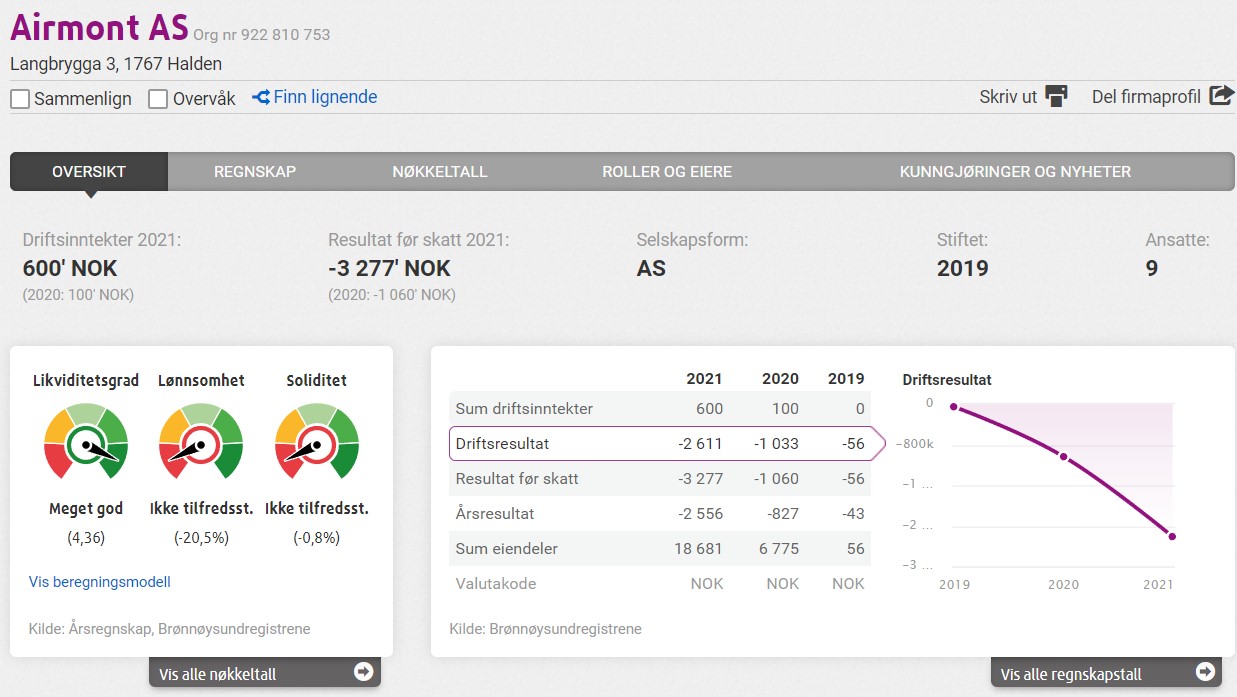Open the Vis beregningsmodell link
This screenshot has width=1237, height=697.
100,582
